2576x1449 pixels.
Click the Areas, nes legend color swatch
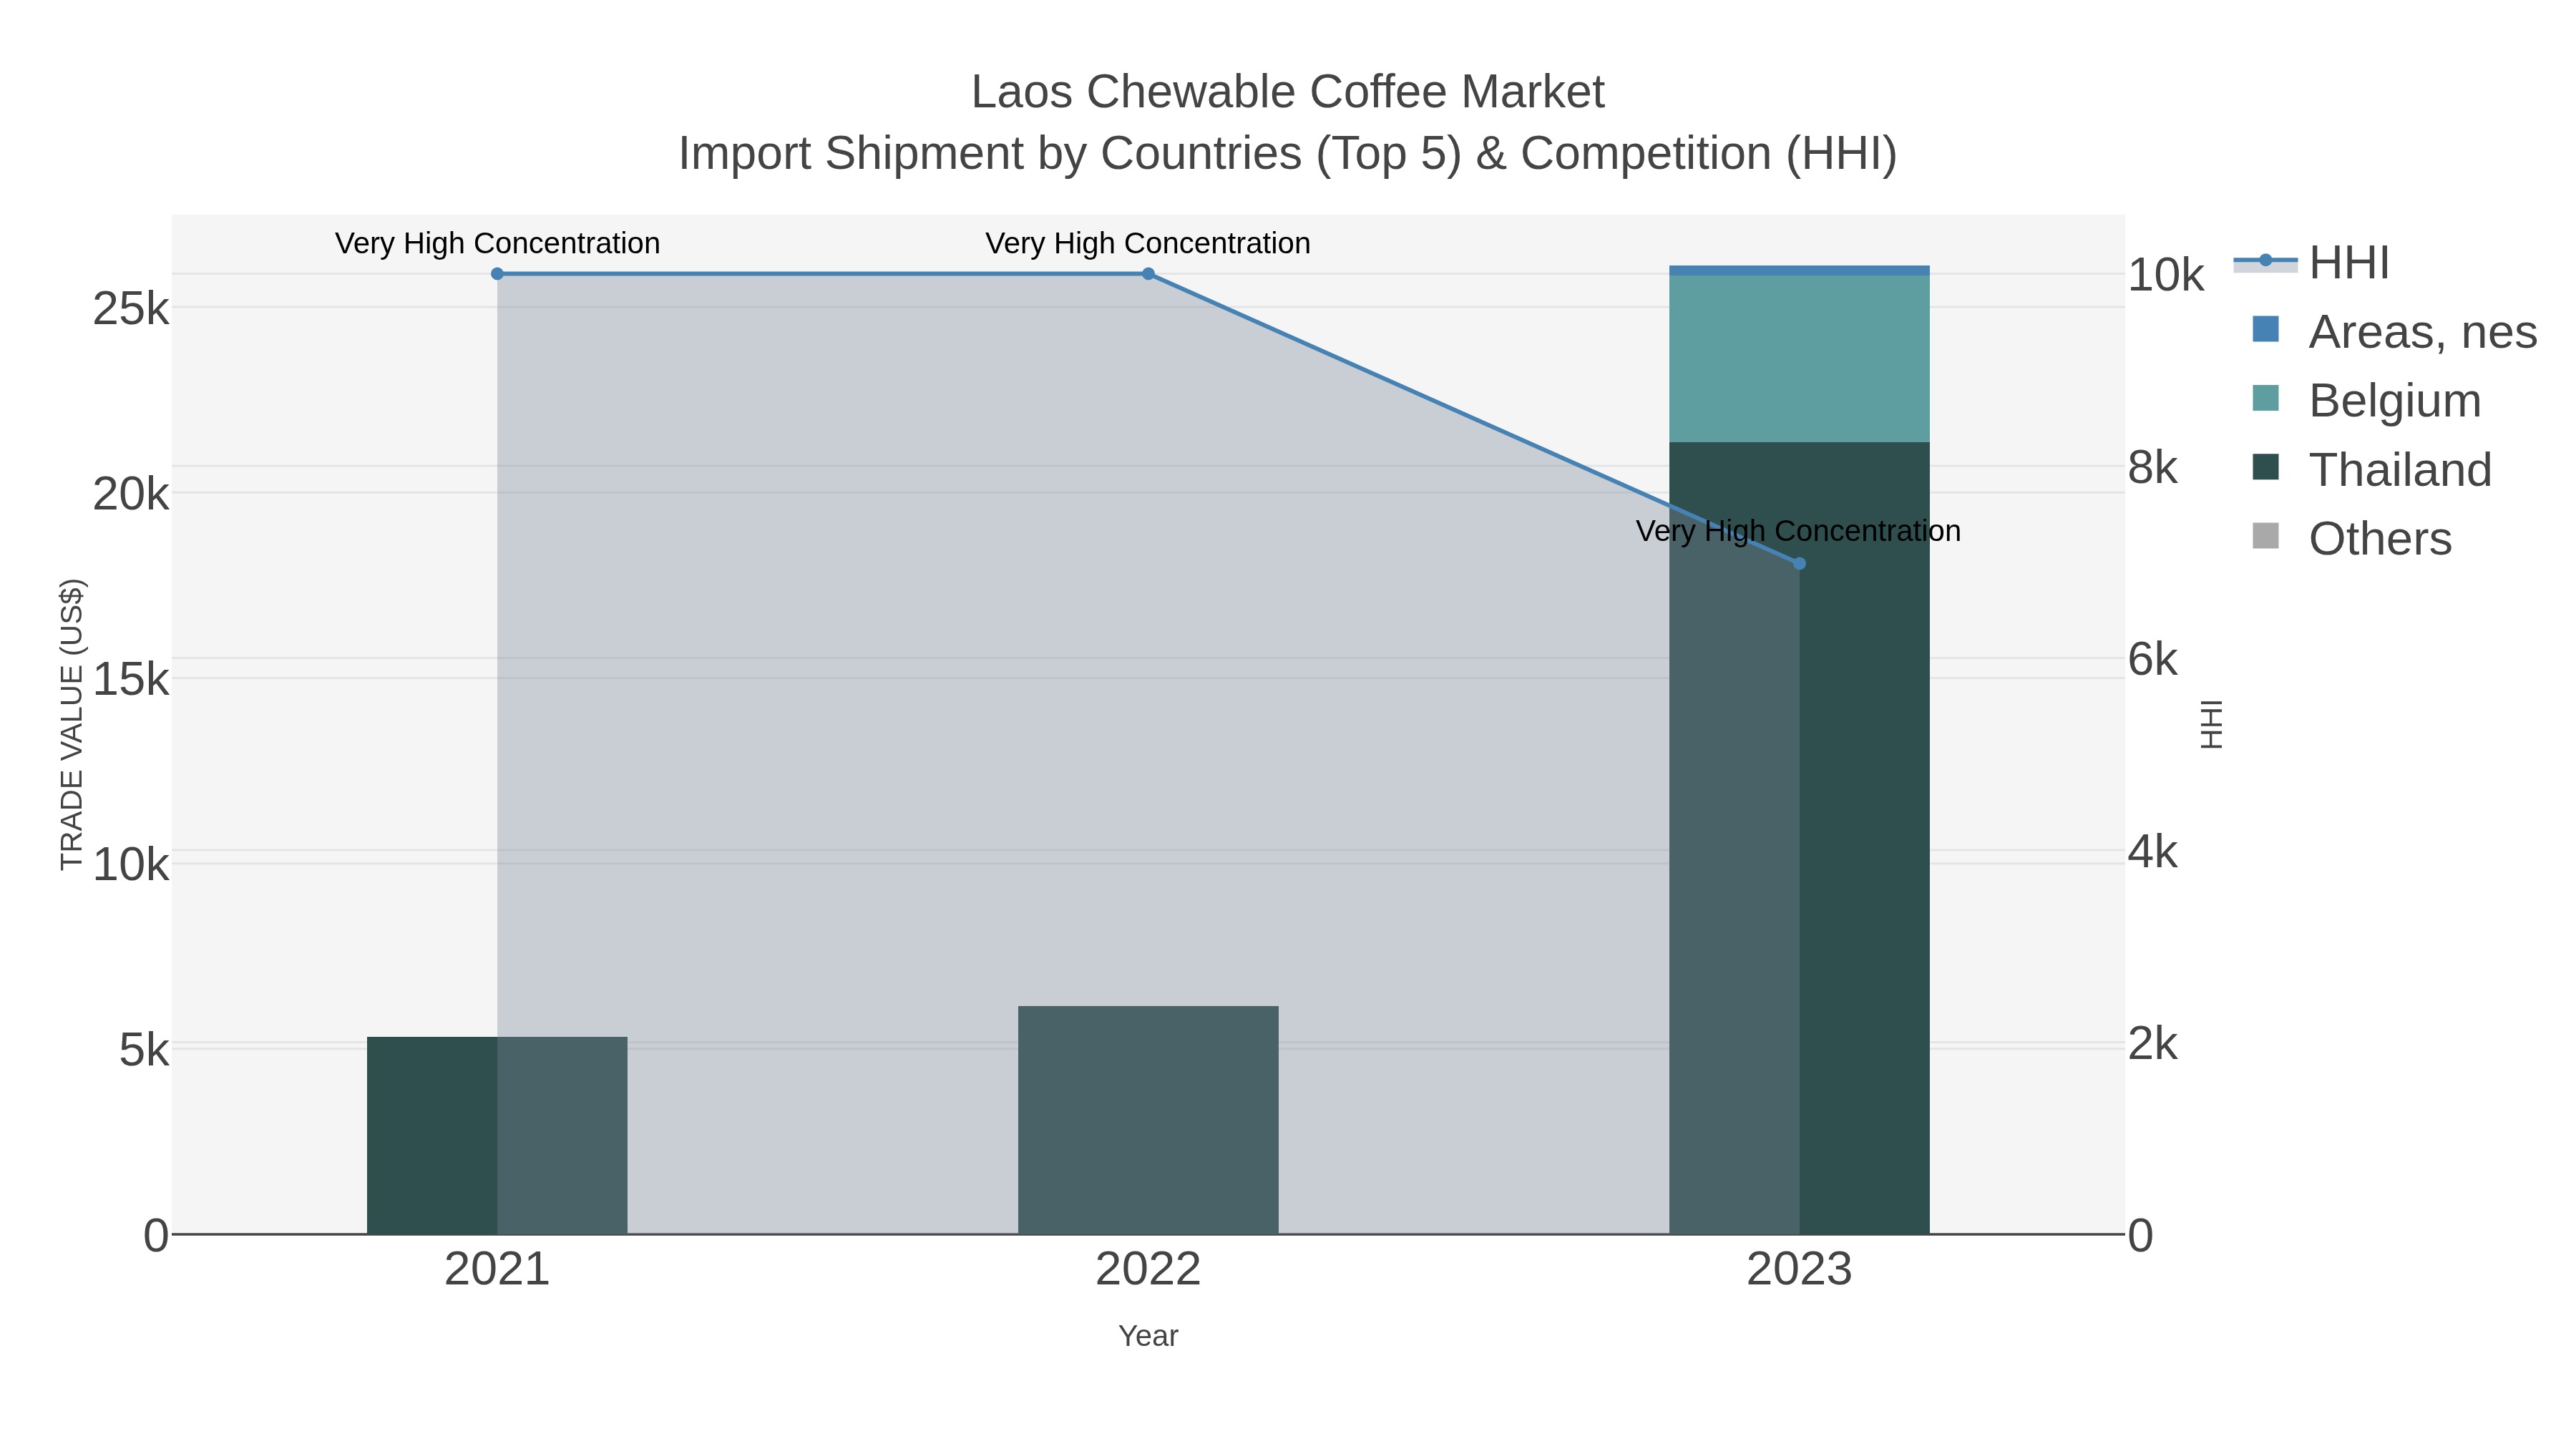(x=2265, y=329)
